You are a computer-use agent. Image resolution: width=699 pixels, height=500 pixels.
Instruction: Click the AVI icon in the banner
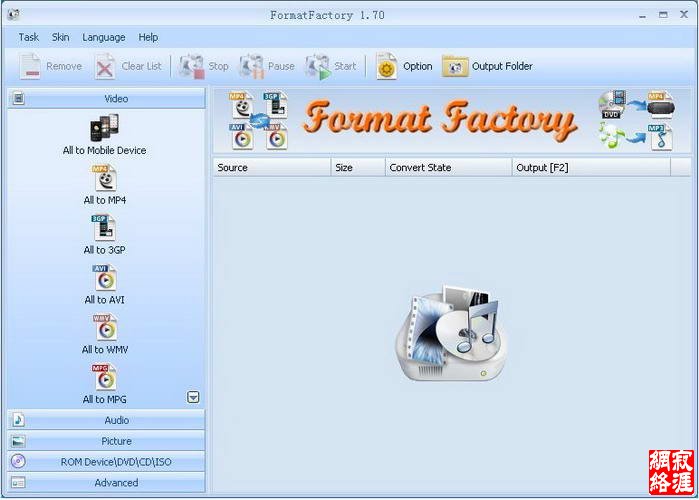coord(242,136)
